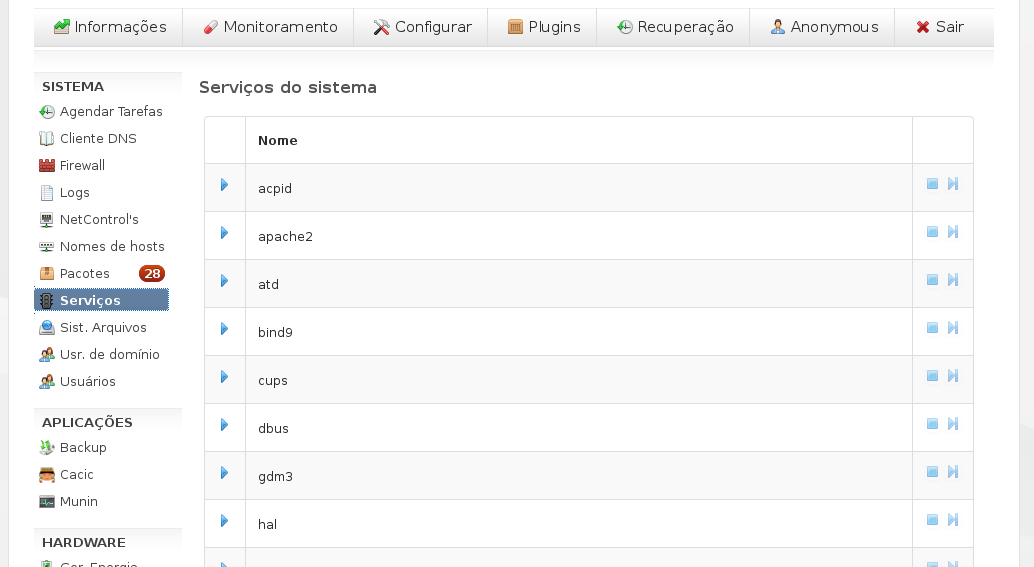Restart the apache2 service
This screenshot has width=1034, height=567.
[953, 232]
